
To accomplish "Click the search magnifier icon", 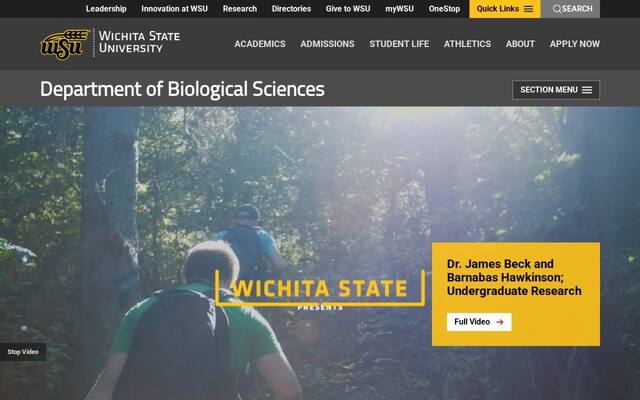I will 557,9.
